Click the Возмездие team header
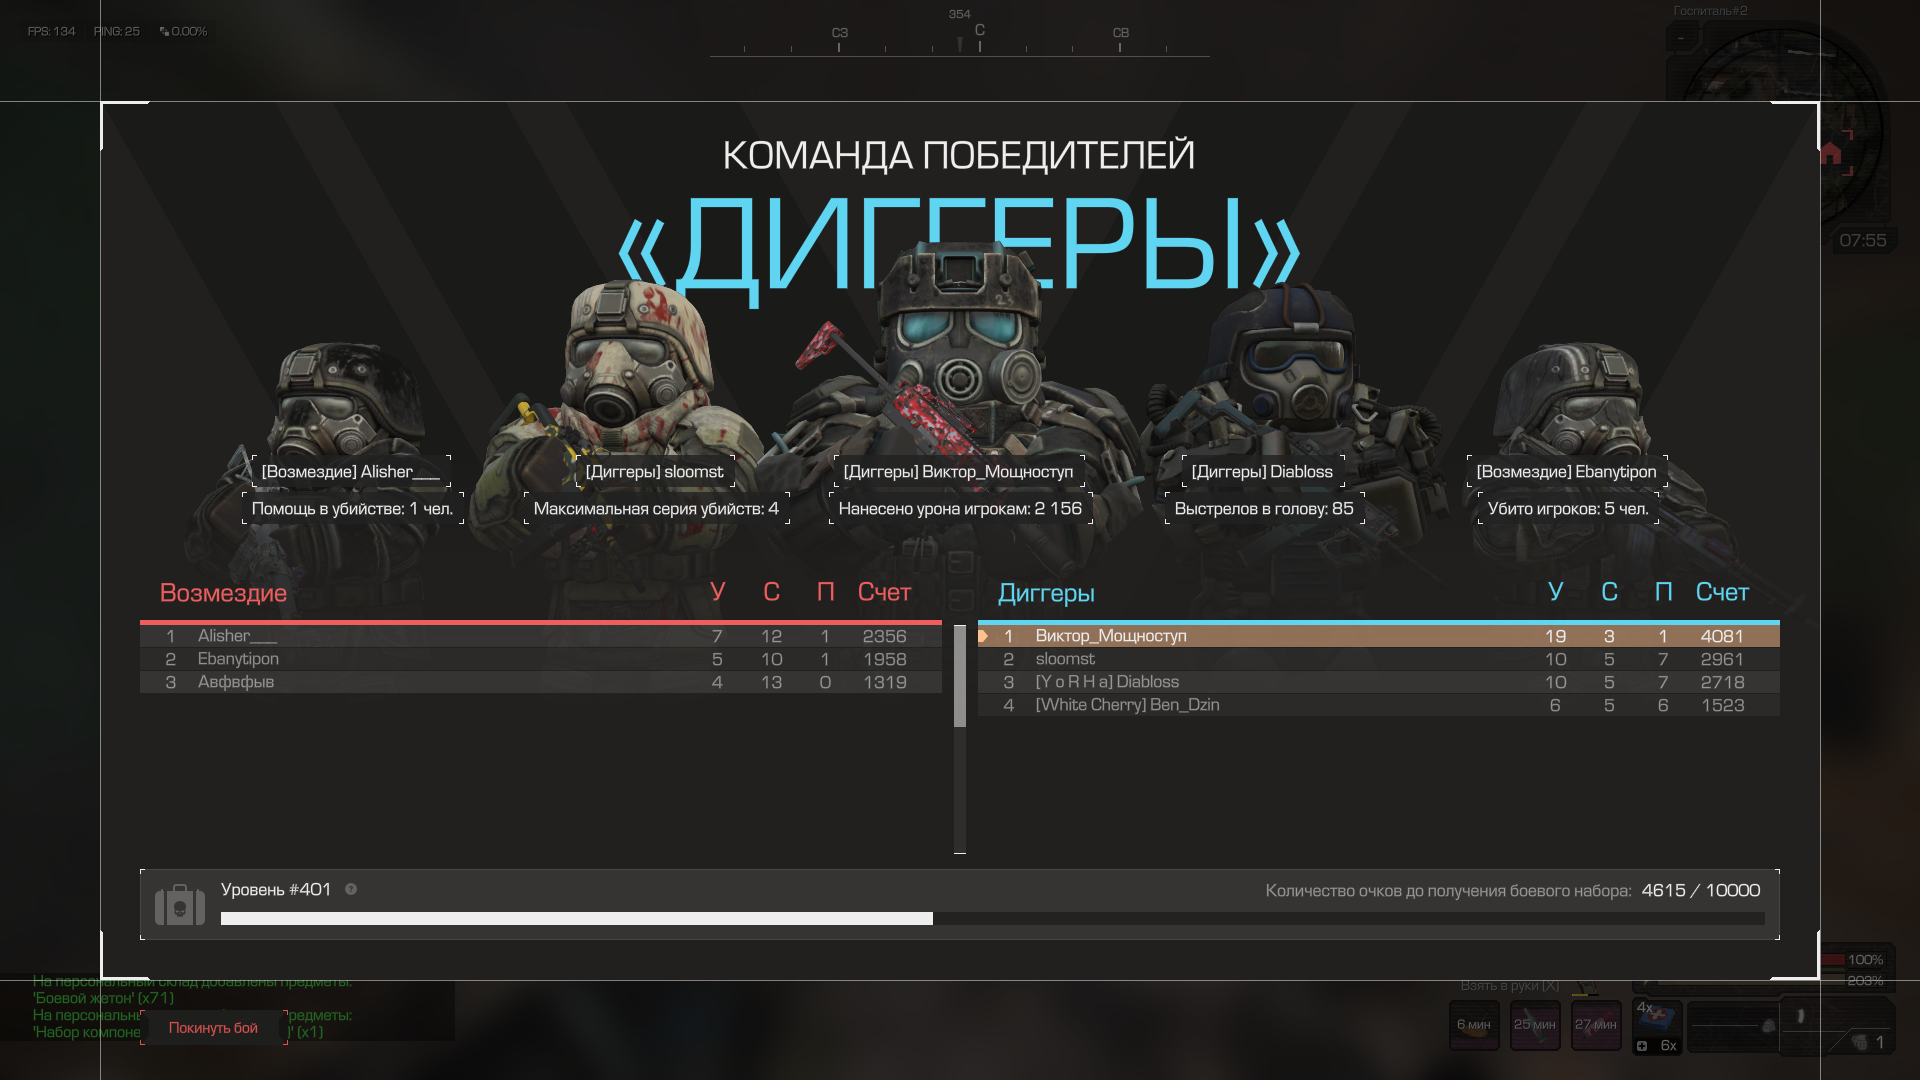 (x=223, y=593)
